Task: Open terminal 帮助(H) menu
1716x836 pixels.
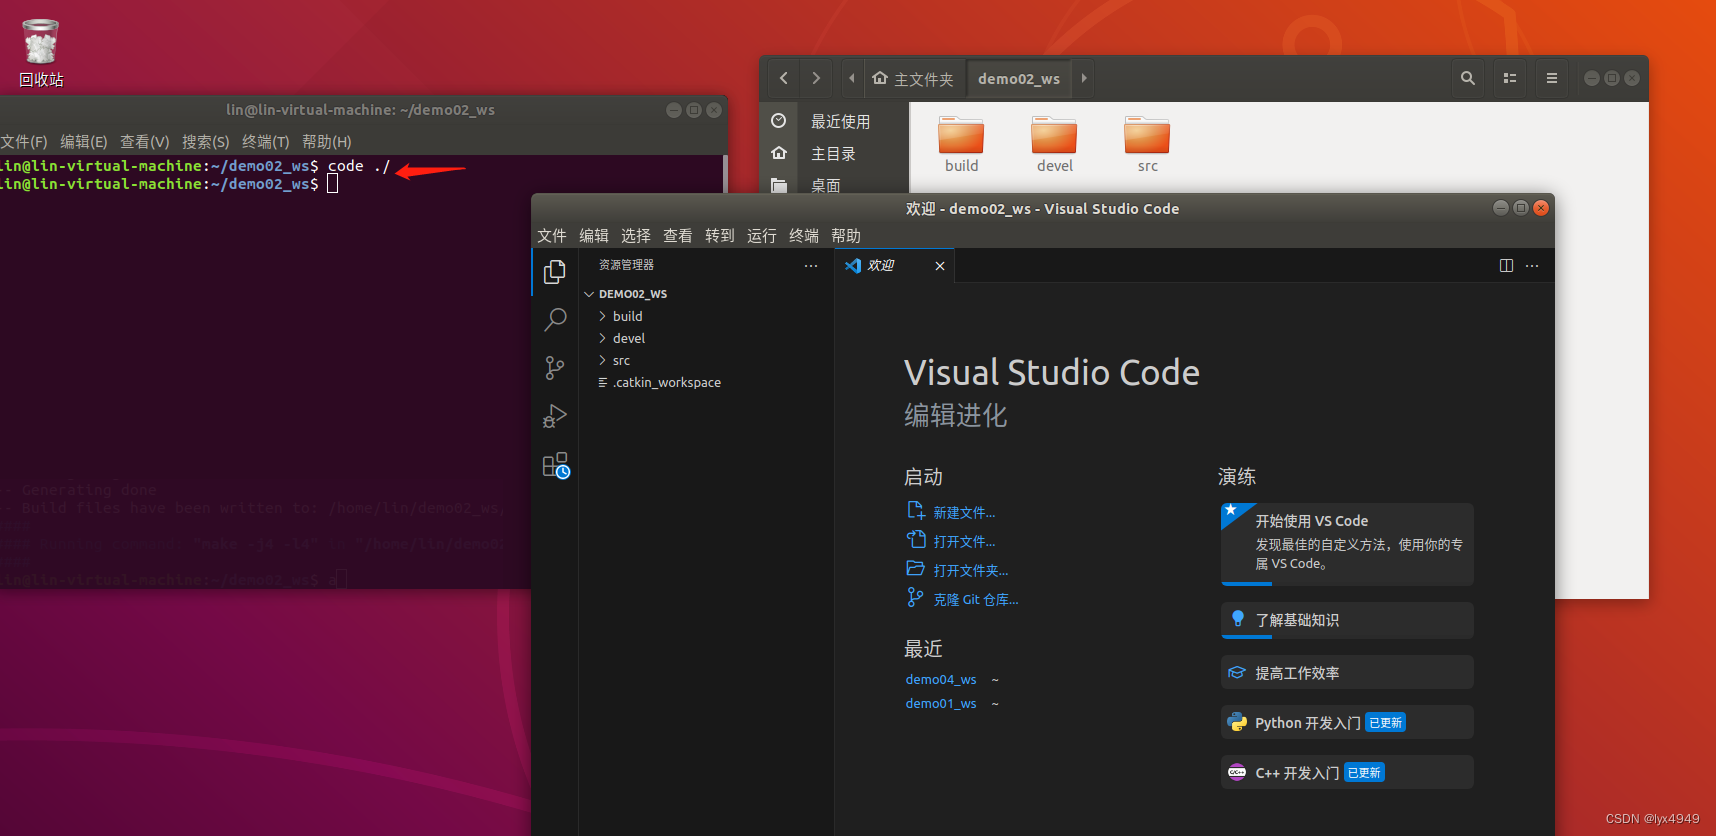Action: pyautogui.click(x=327, y=142)
